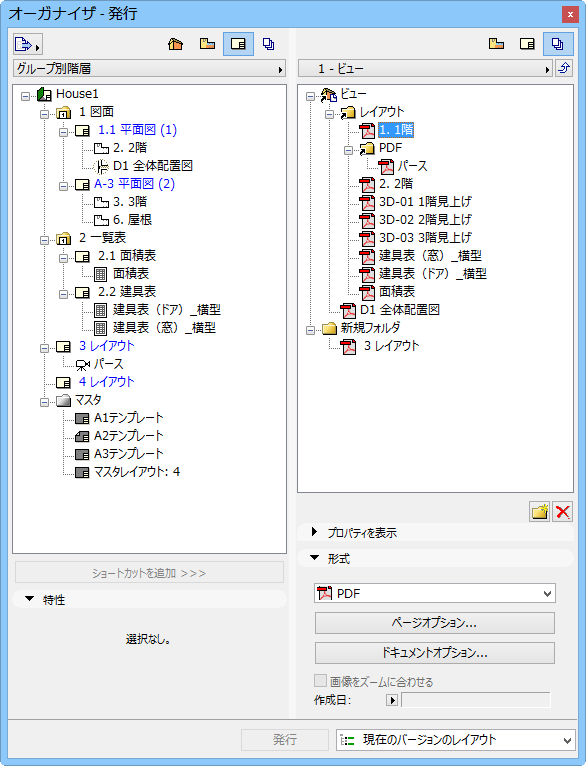This screenshot has width=586, height=766.
Task: Click the マスタ folder icon
Action: point(63,401)
